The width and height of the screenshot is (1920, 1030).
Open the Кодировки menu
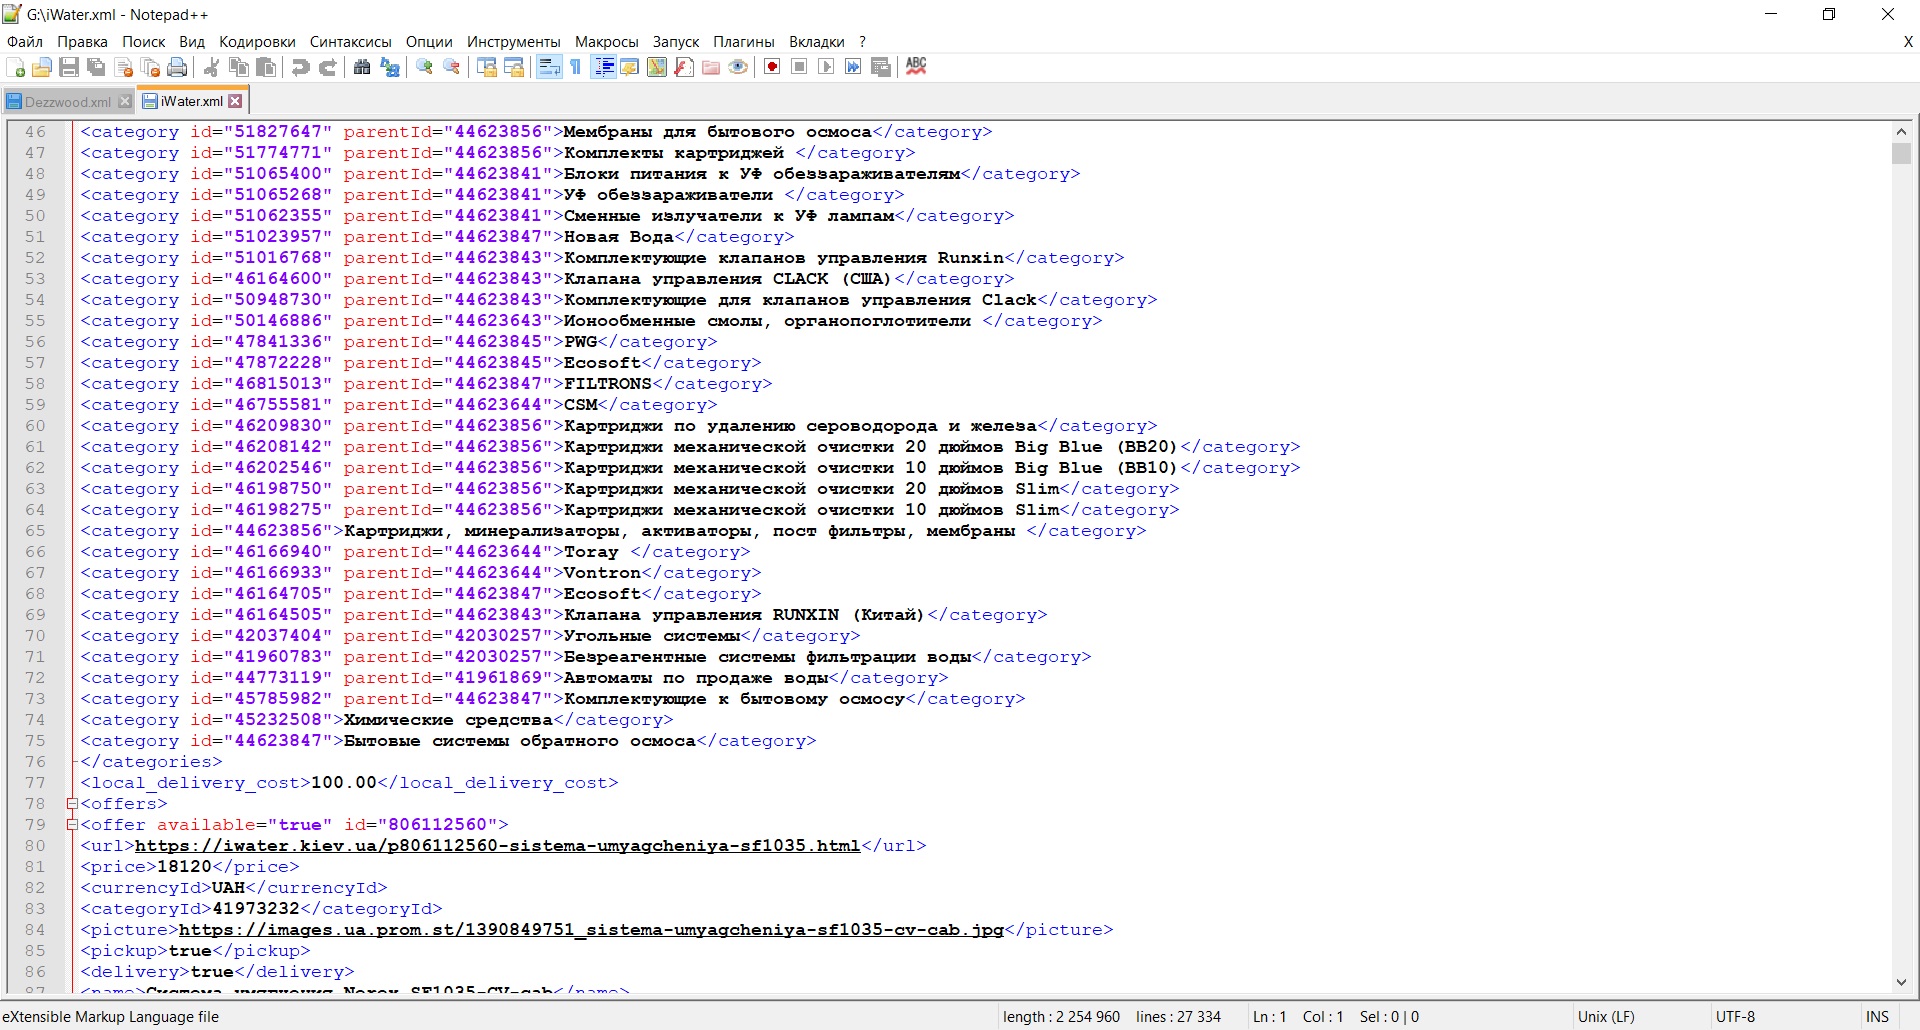pyautogui.click(x=257, y=42)
